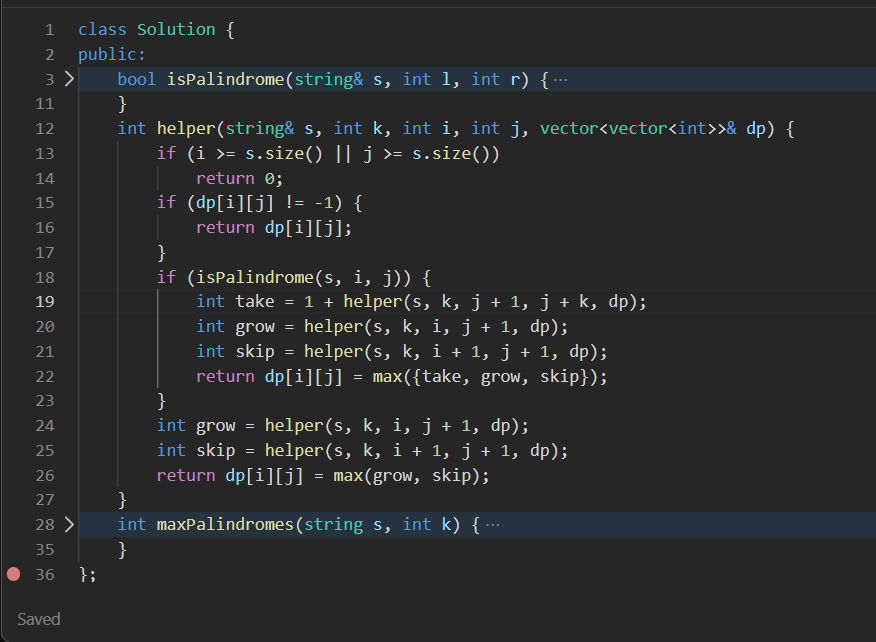Click 'return dp[i][j];' on line 16
Screen dimensions: 876x642
point(274,228)
